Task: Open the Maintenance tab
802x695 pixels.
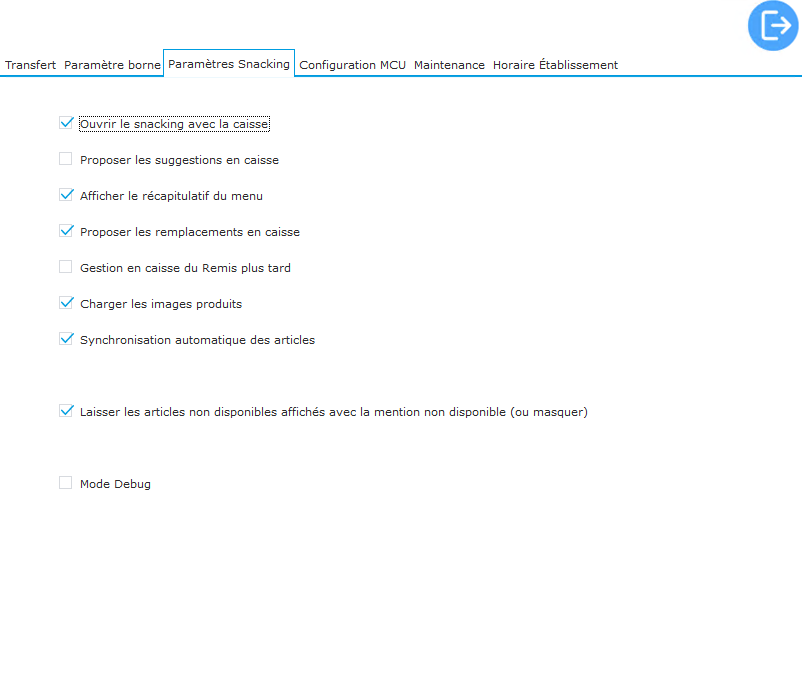Action: pos(449,65)
